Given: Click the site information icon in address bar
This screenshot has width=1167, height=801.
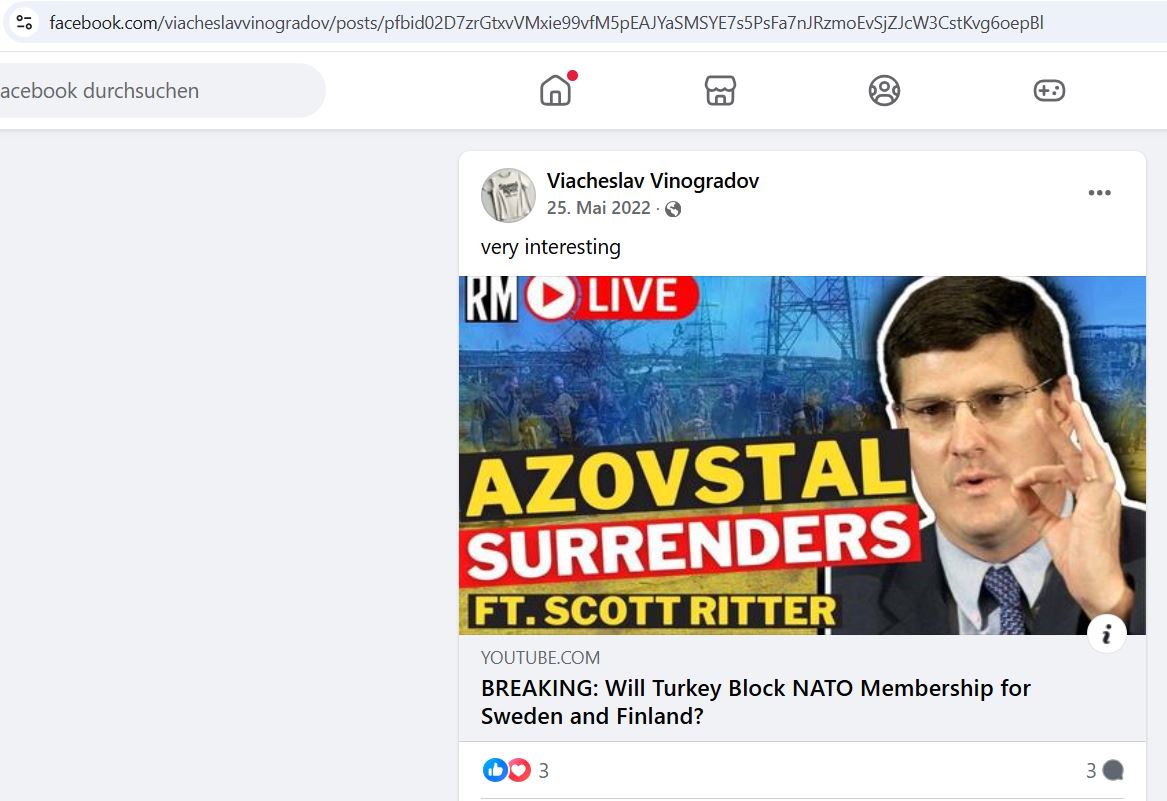Looking at the screenshot, I should (24, 22).
